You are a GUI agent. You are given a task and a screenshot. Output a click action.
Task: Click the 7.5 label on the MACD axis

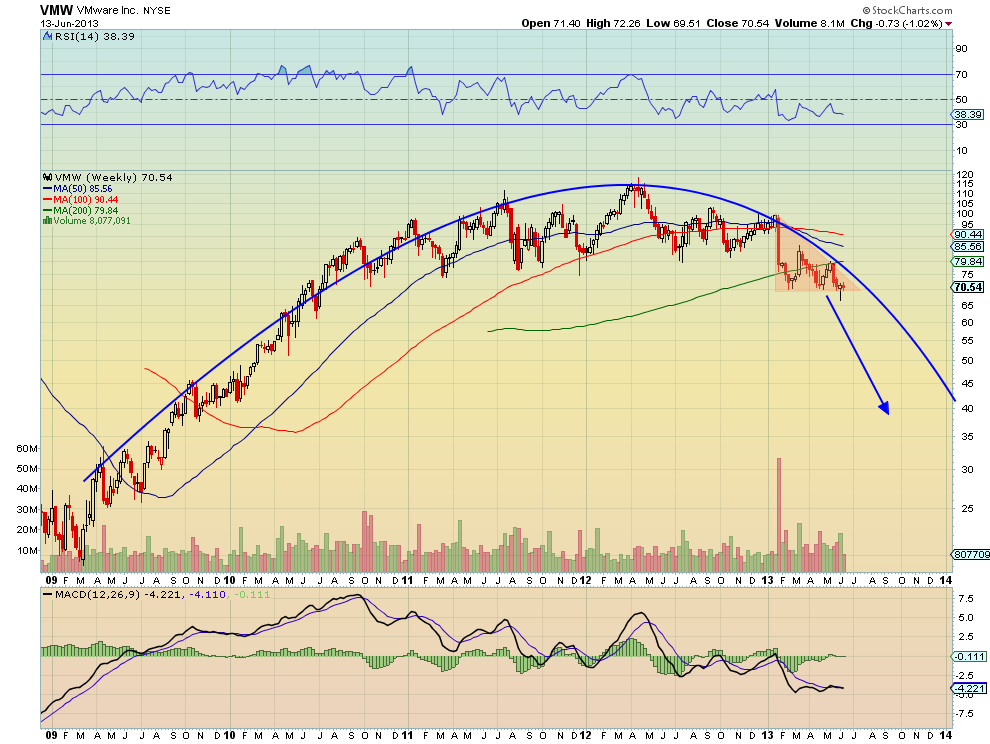(965, 598)
